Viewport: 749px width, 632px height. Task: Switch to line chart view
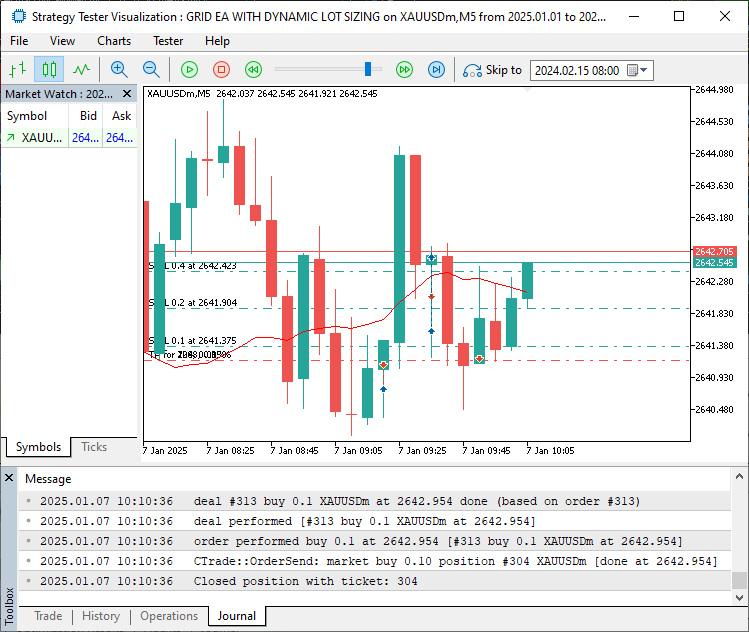coord(81,69)
